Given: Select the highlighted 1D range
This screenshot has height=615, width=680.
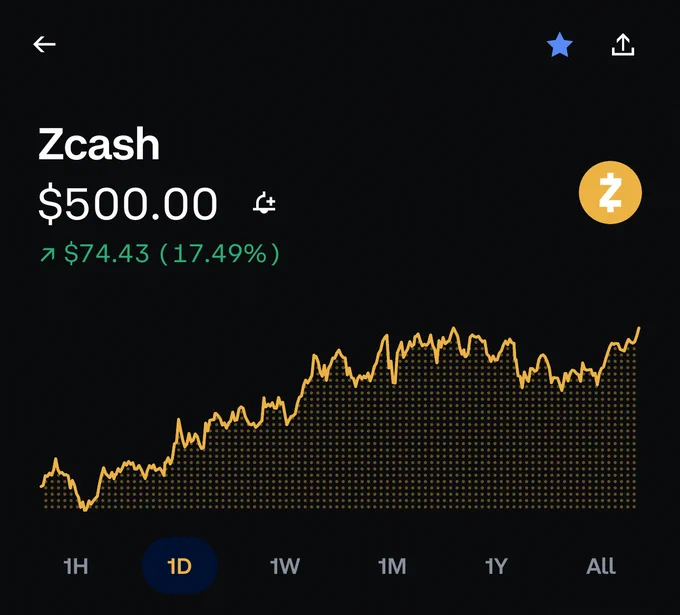Looking at the screenshot, I should click(x=179, y=566).
